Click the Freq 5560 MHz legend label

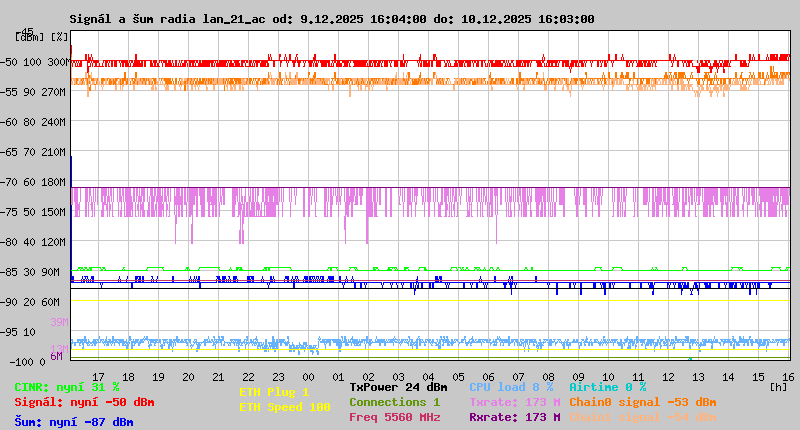pos(394,417)
